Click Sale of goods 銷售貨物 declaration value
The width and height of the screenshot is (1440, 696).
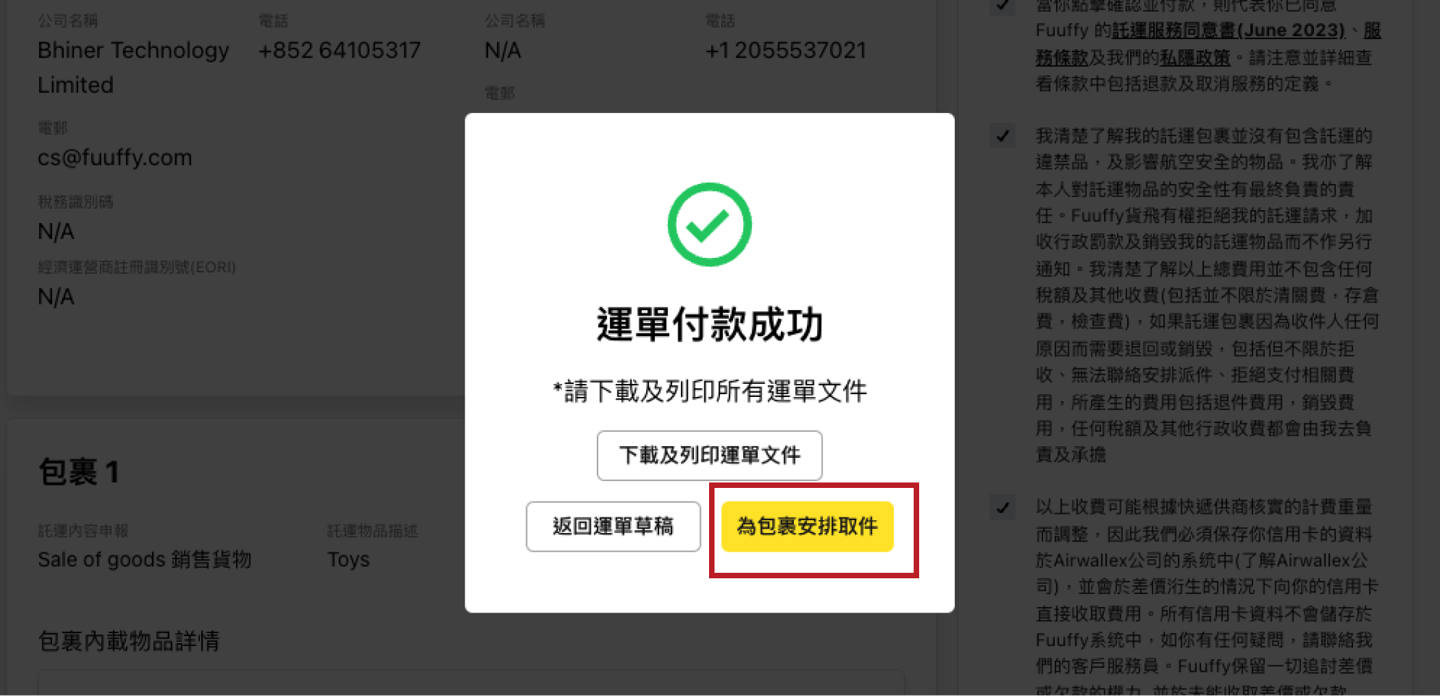144,560
